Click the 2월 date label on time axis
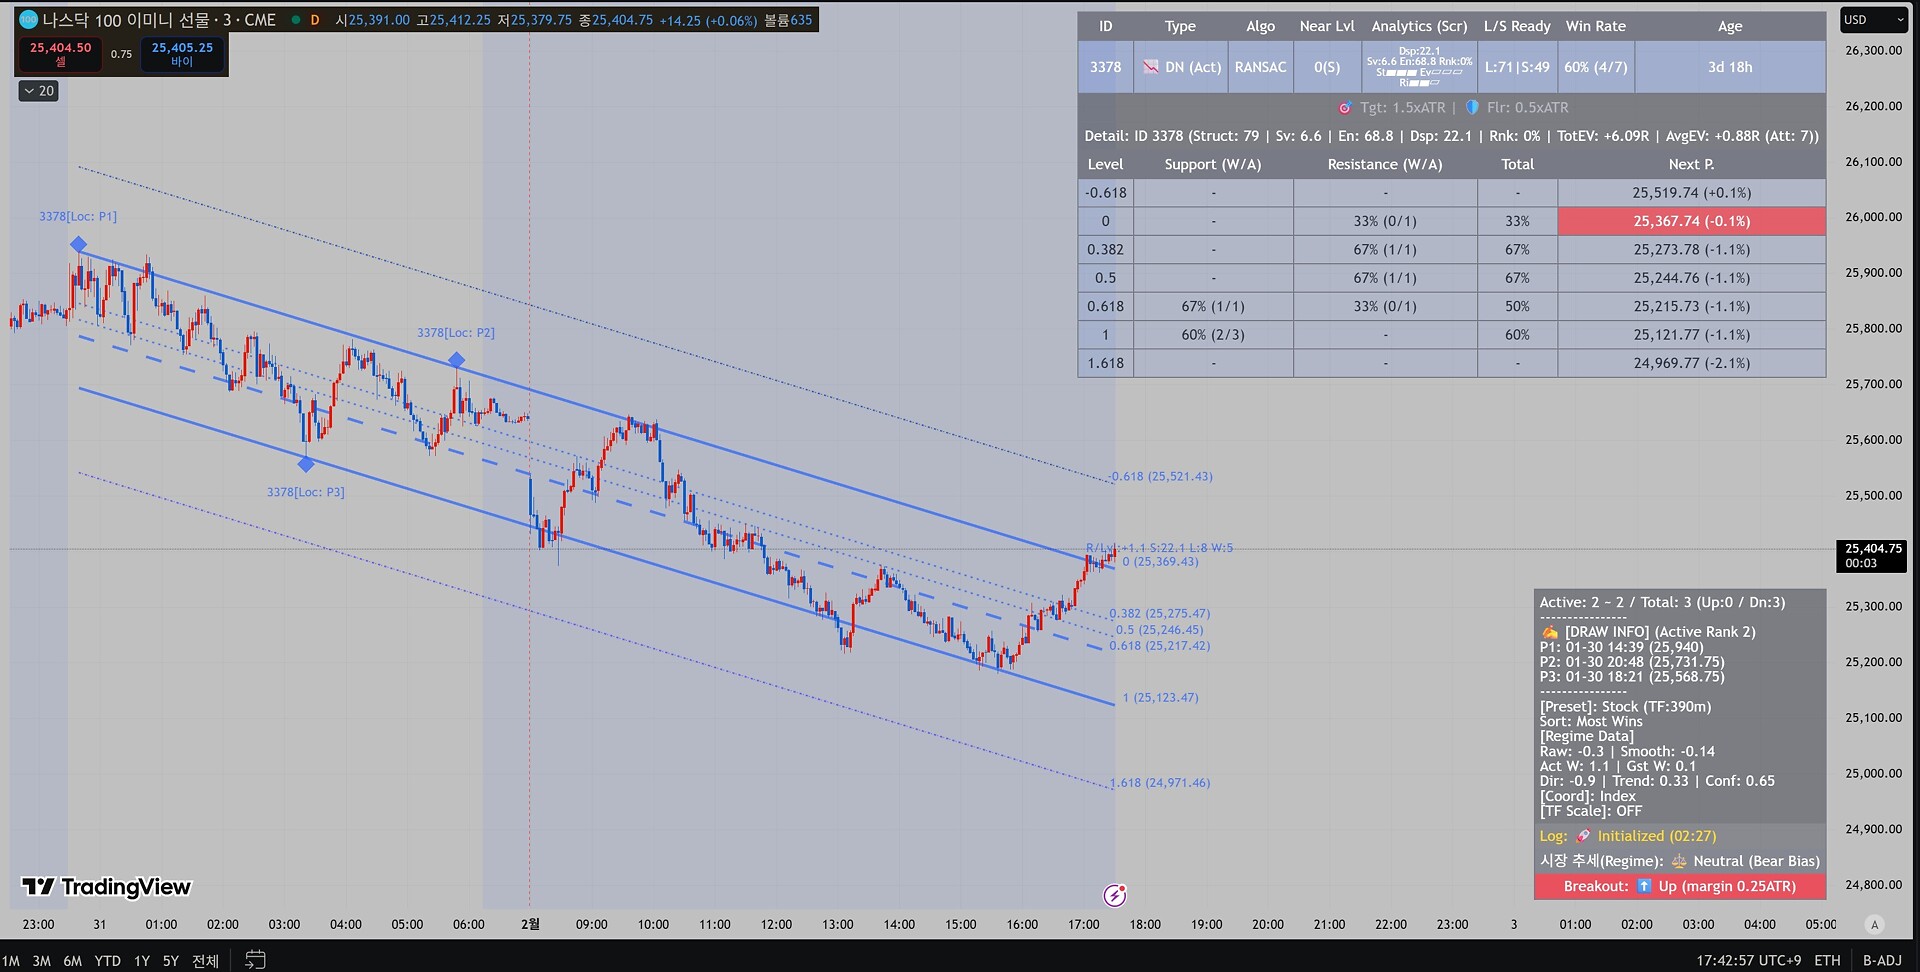The height and width of the screenshot is (972, 1920). (530, 924)
